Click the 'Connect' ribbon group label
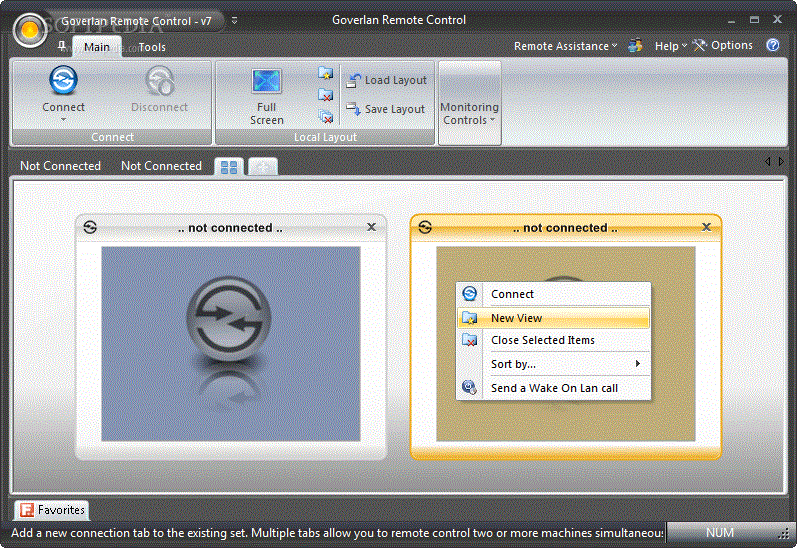This screenshot has width=797, height=548. [x=112, y=137]
